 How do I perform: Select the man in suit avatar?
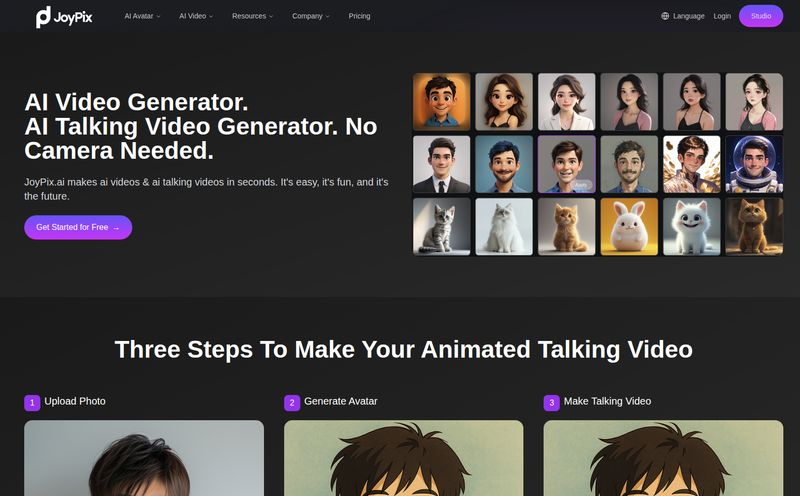[x=441, y=164]
